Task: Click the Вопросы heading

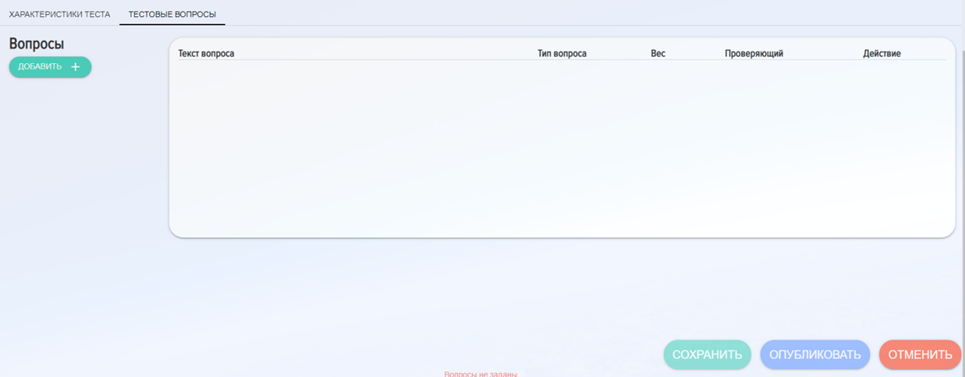Action: pyautogui.click(x=37, y=44)
